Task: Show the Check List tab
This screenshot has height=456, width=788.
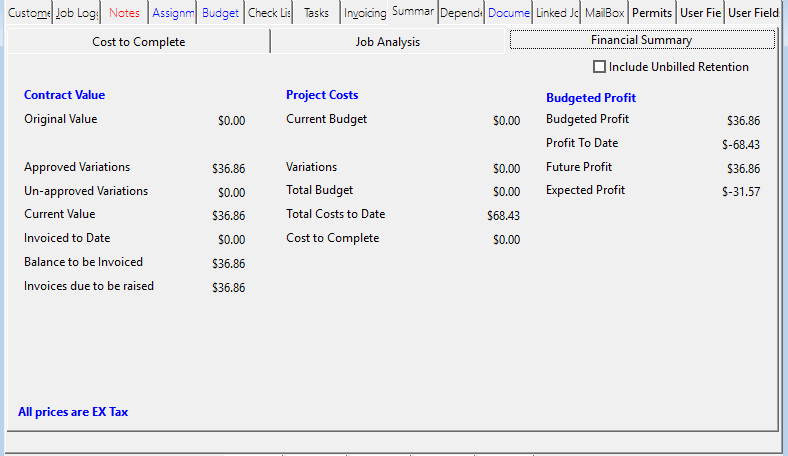Action: point(268,13)
